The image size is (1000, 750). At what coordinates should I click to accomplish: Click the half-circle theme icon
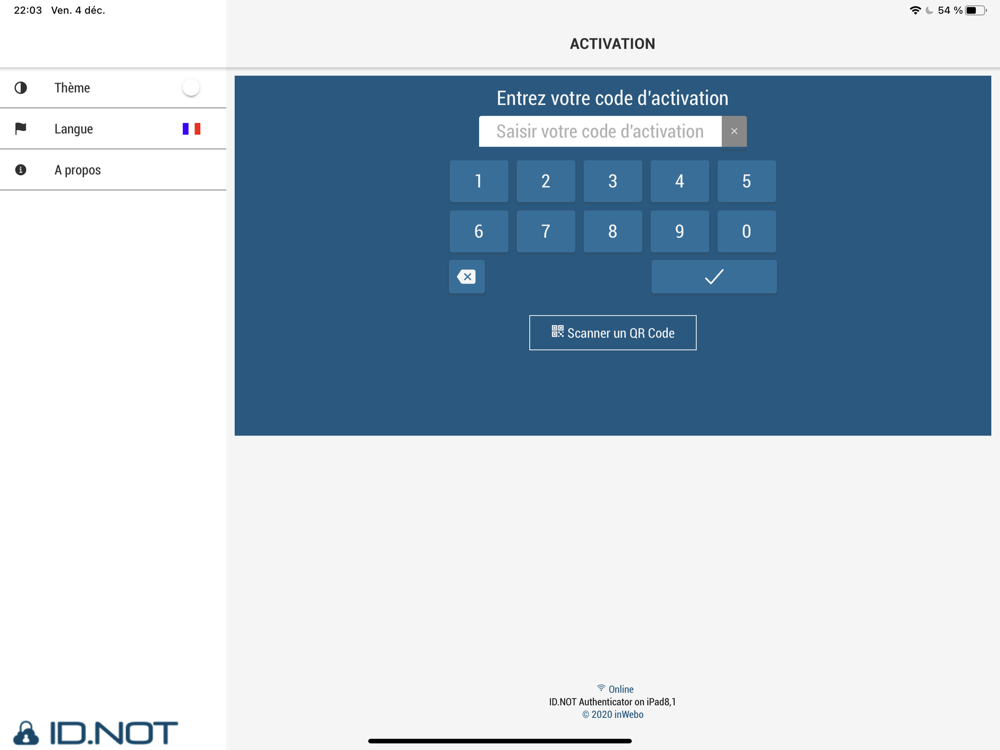20,87
